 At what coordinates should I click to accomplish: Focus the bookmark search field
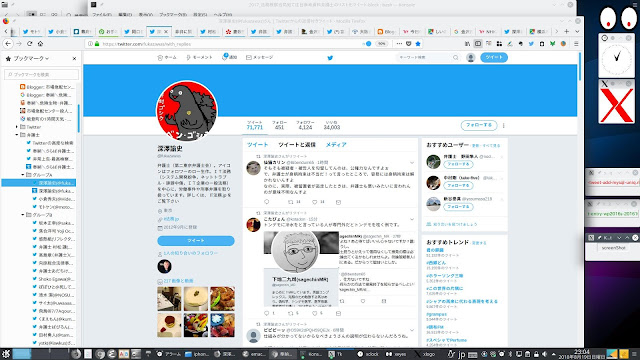(41, 74)
